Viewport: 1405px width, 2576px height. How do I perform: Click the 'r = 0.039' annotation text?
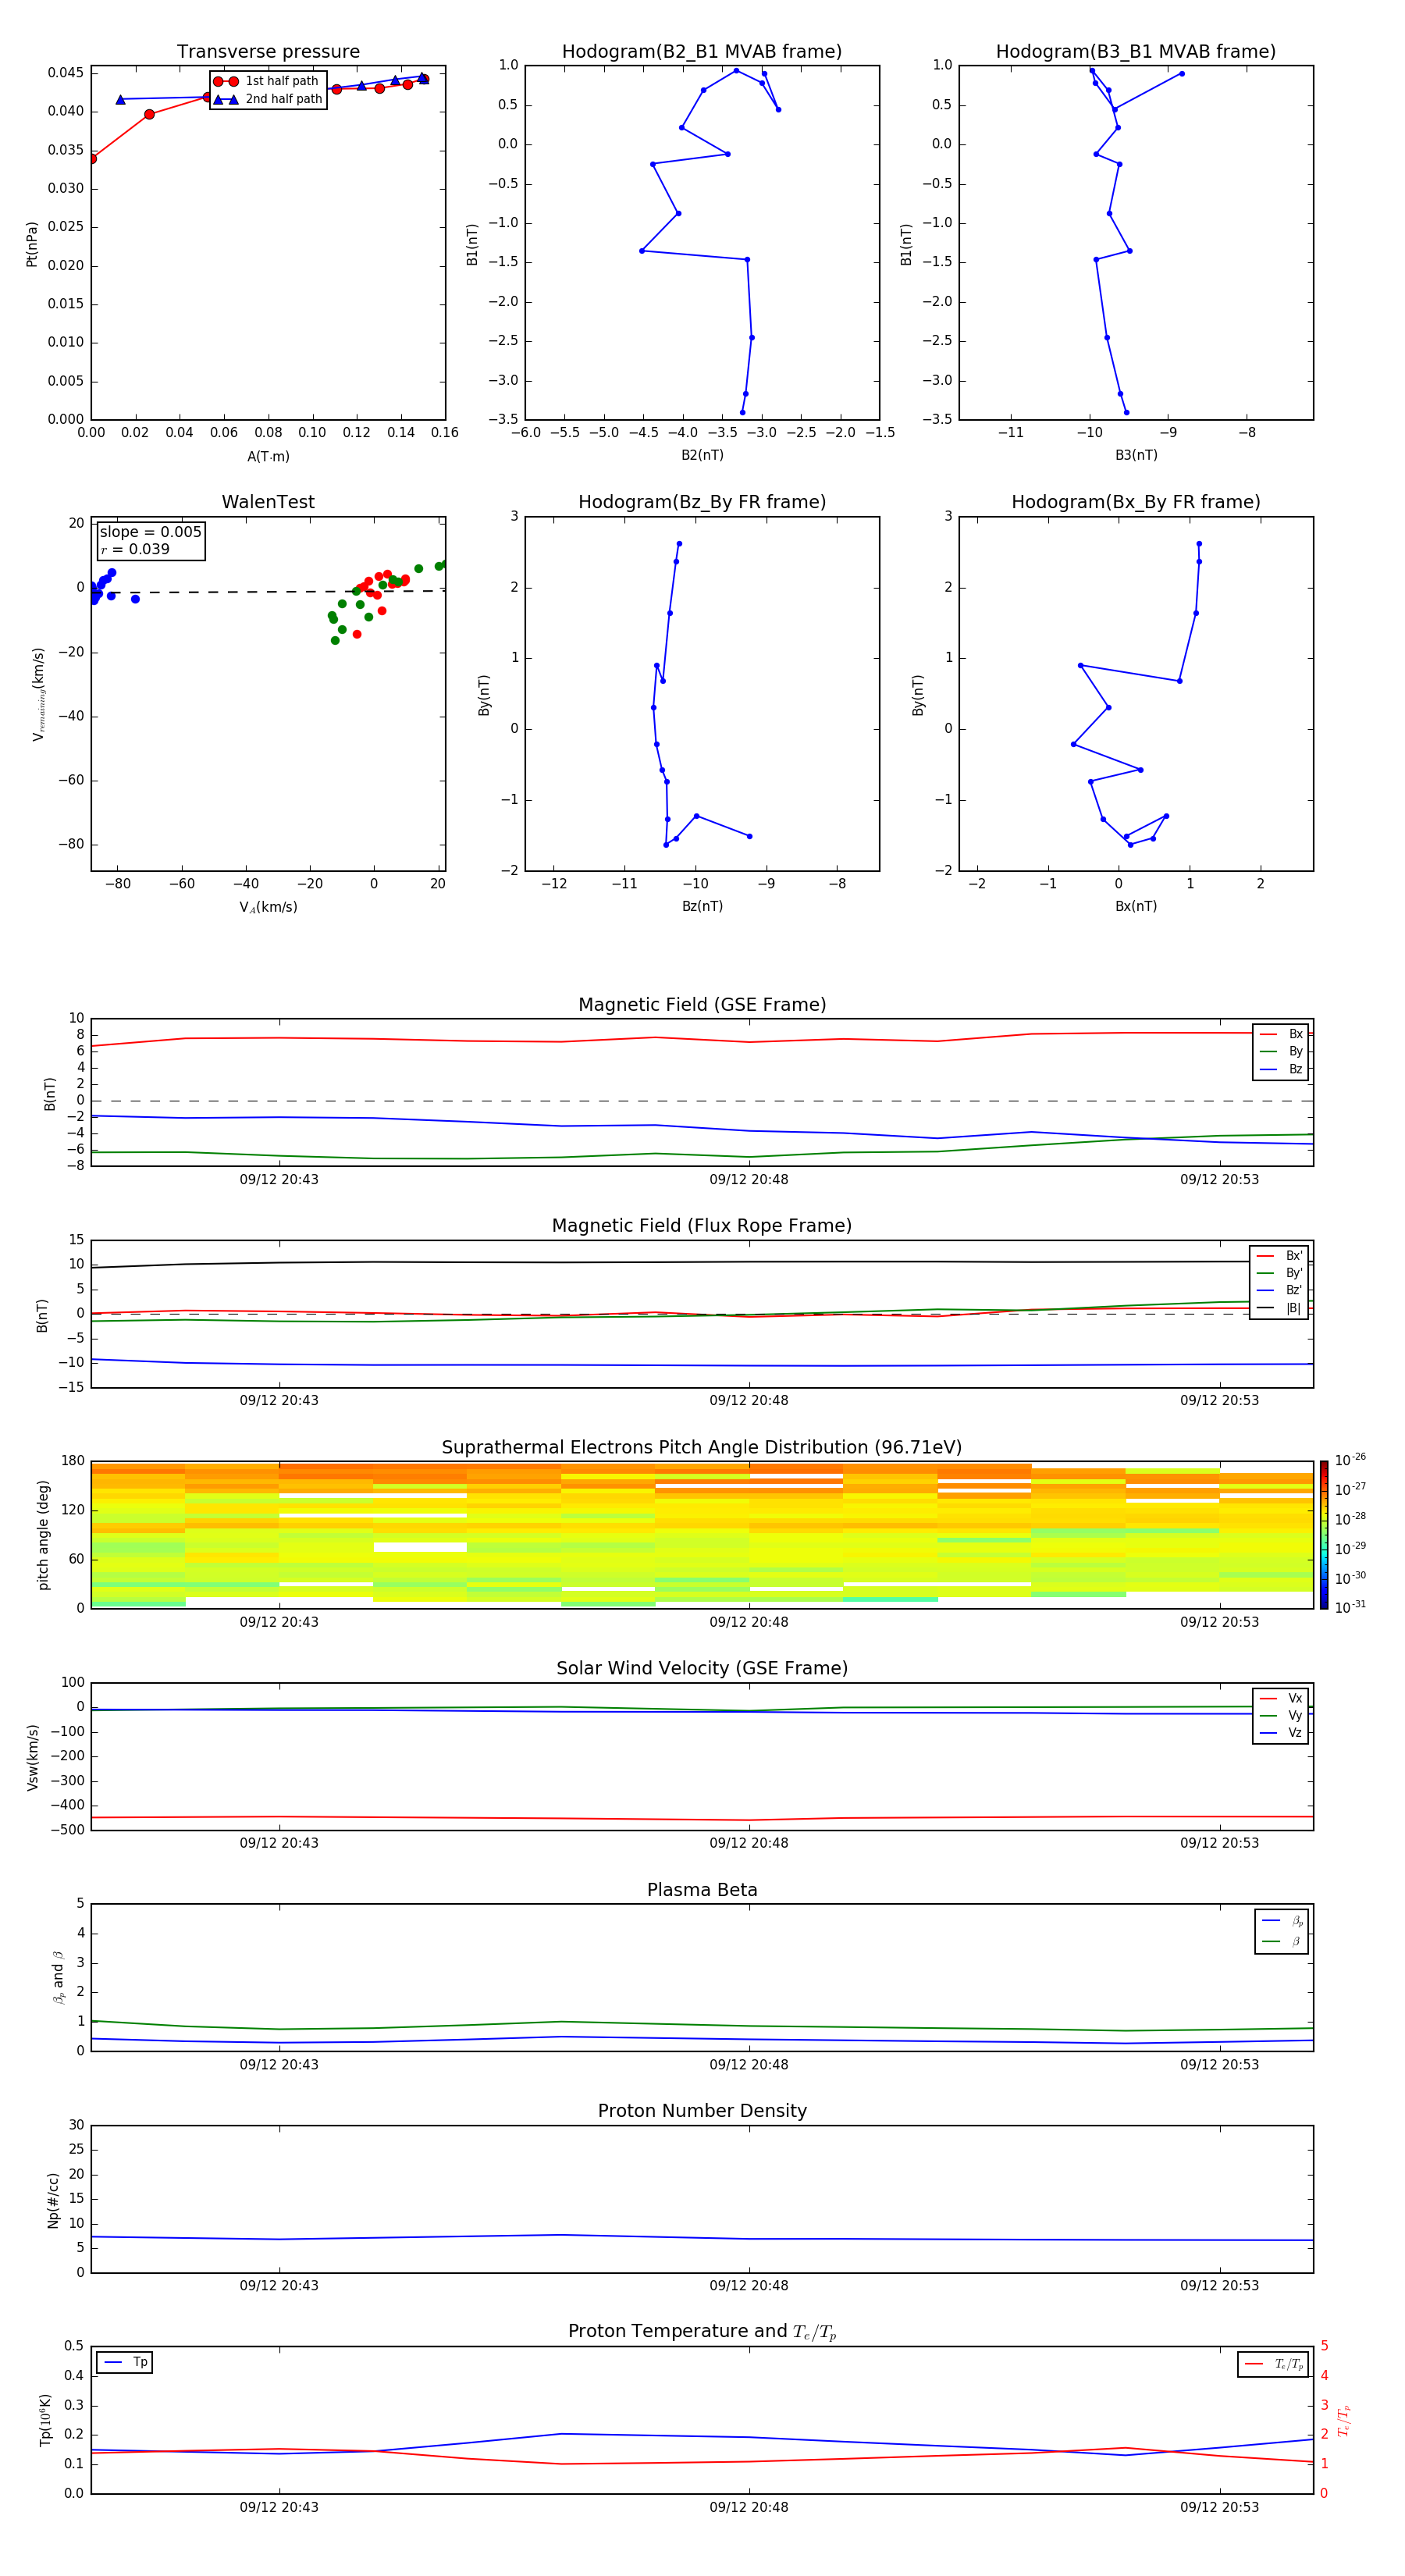point(135,549)
